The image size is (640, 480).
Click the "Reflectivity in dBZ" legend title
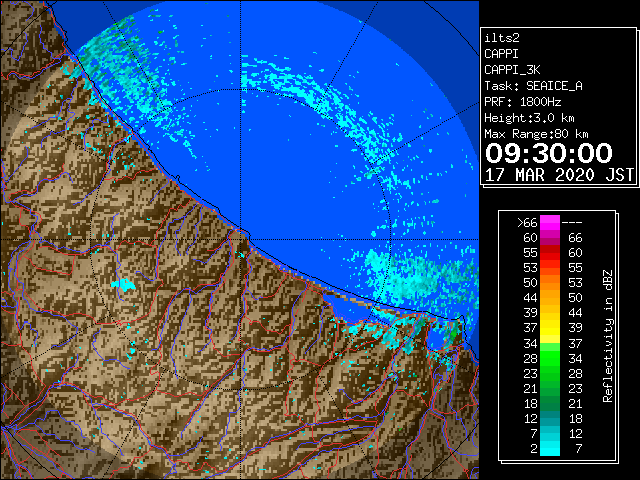click(608, 336)
